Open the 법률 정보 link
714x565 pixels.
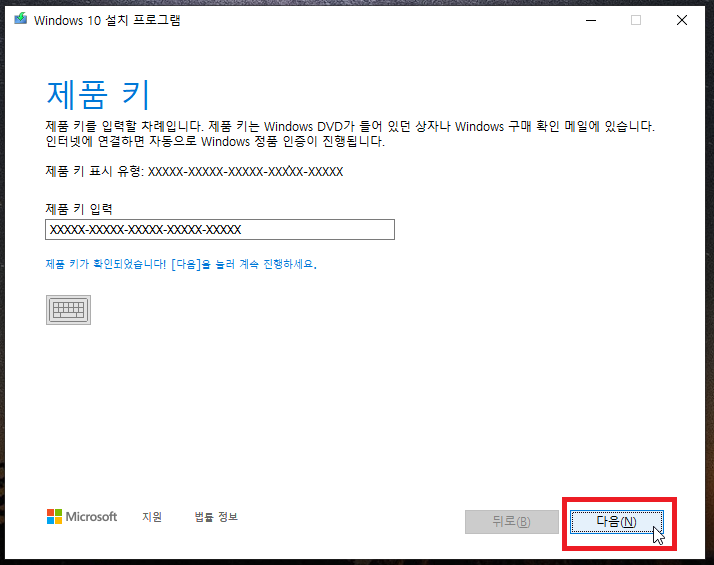coord(216,517)
